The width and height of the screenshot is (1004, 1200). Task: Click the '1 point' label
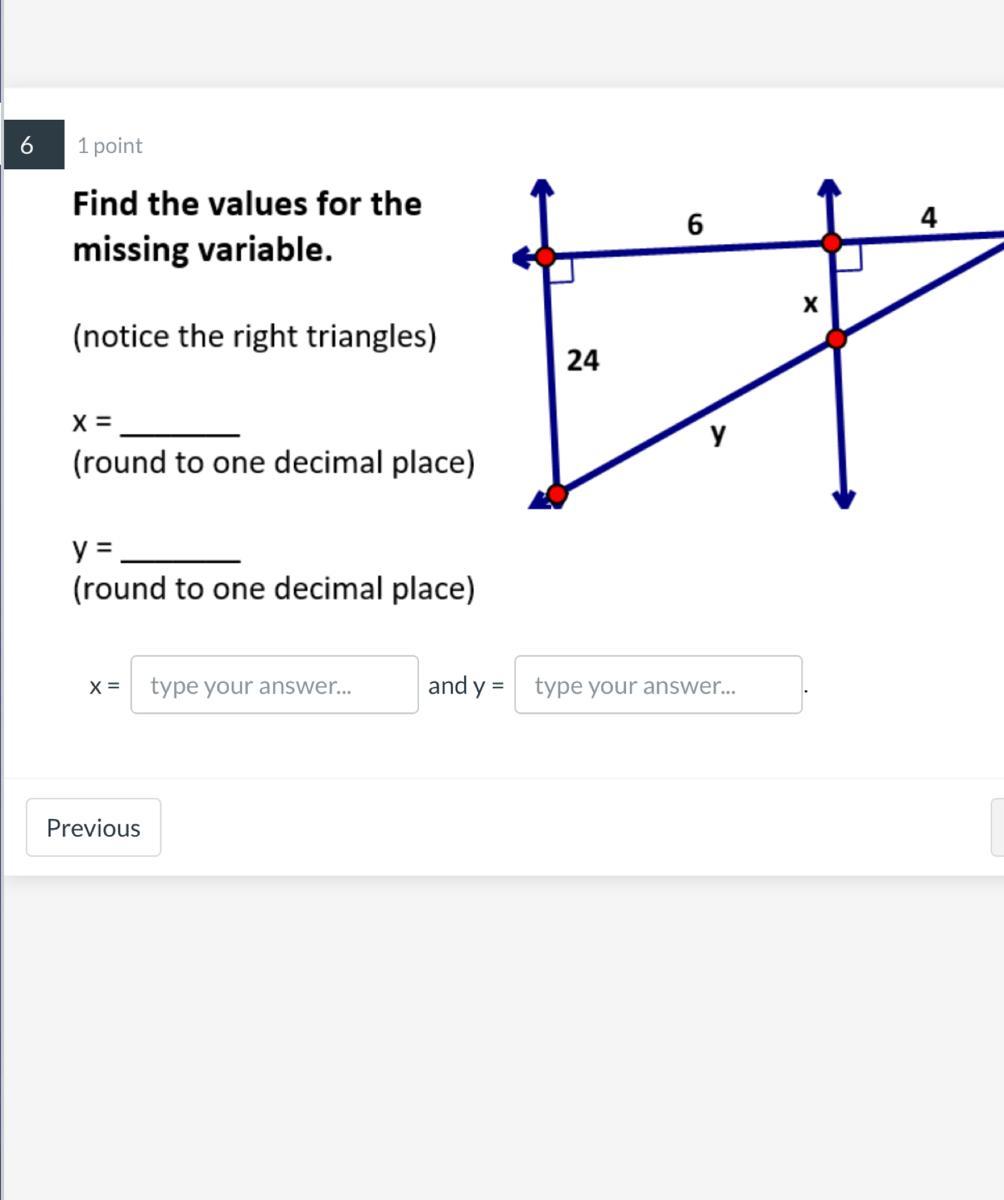tap(110, 146)
